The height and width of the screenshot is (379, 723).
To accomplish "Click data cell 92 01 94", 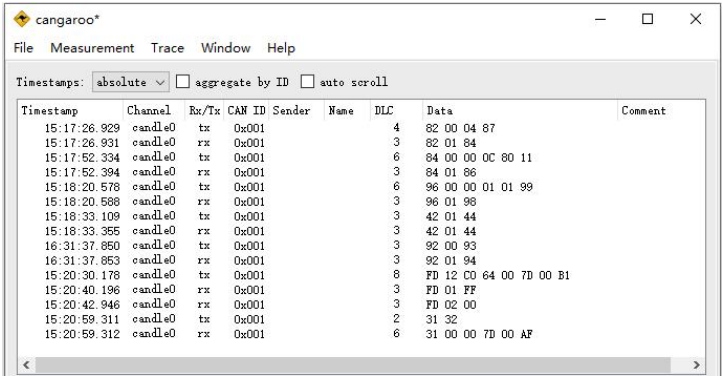I will [450, 261].
